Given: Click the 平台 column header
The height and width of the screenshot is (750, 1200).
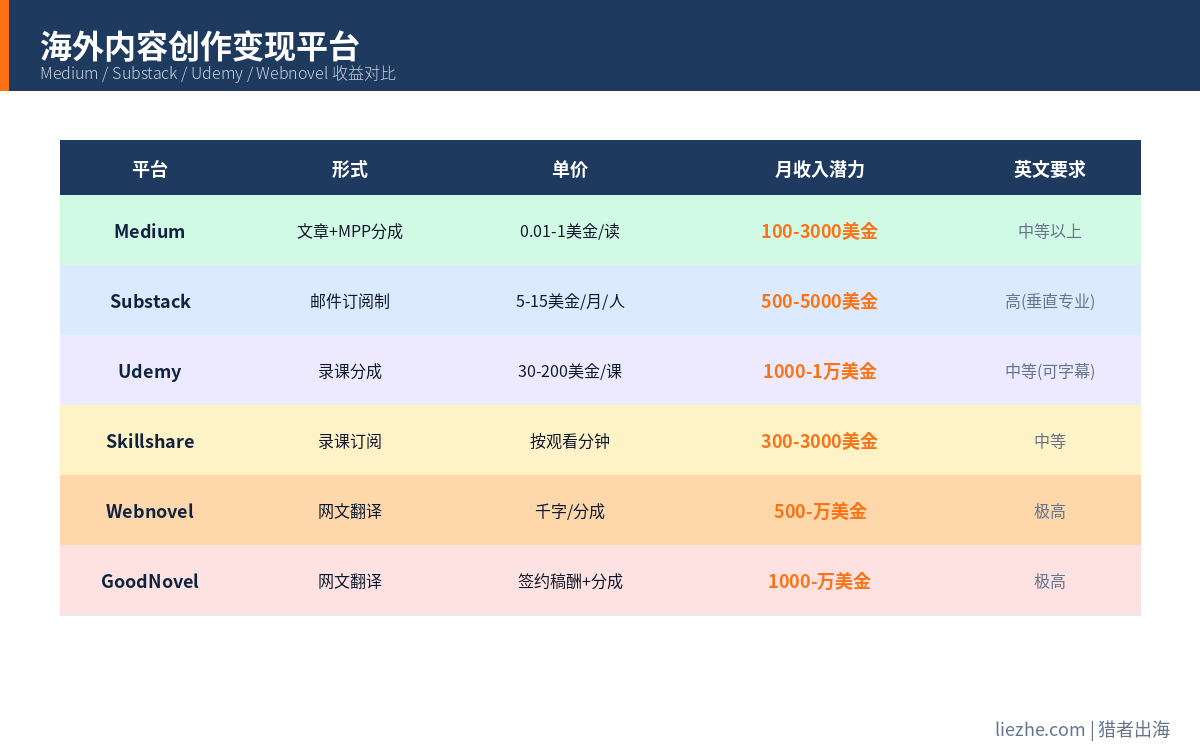Looking at the screenshot, I should [x=150, y=170].
